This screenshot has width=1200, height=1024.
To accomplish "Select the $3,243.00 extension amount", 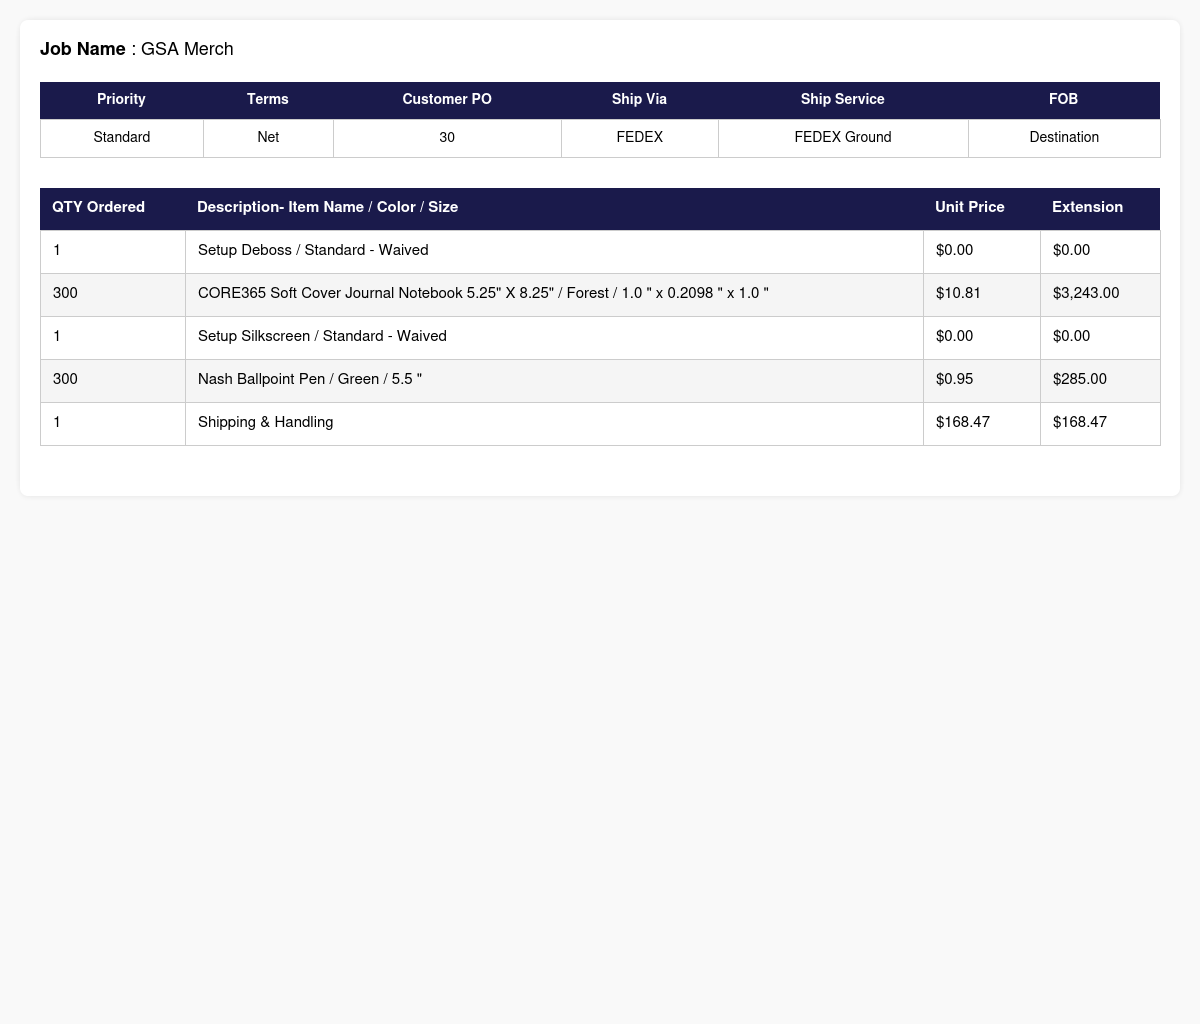I will click(x=1086, y=293).
